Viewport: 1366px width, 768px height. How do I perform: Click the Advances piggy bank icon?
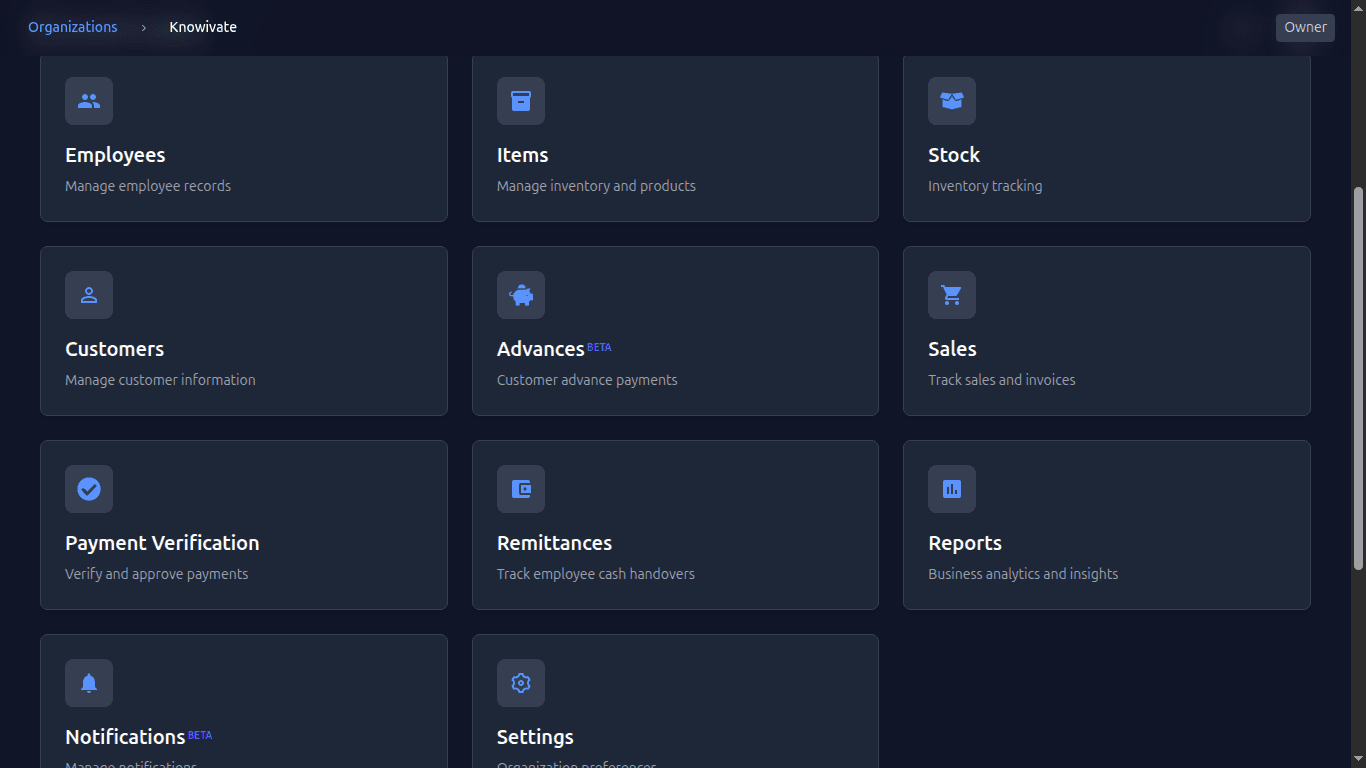click(x=521, y=295)
